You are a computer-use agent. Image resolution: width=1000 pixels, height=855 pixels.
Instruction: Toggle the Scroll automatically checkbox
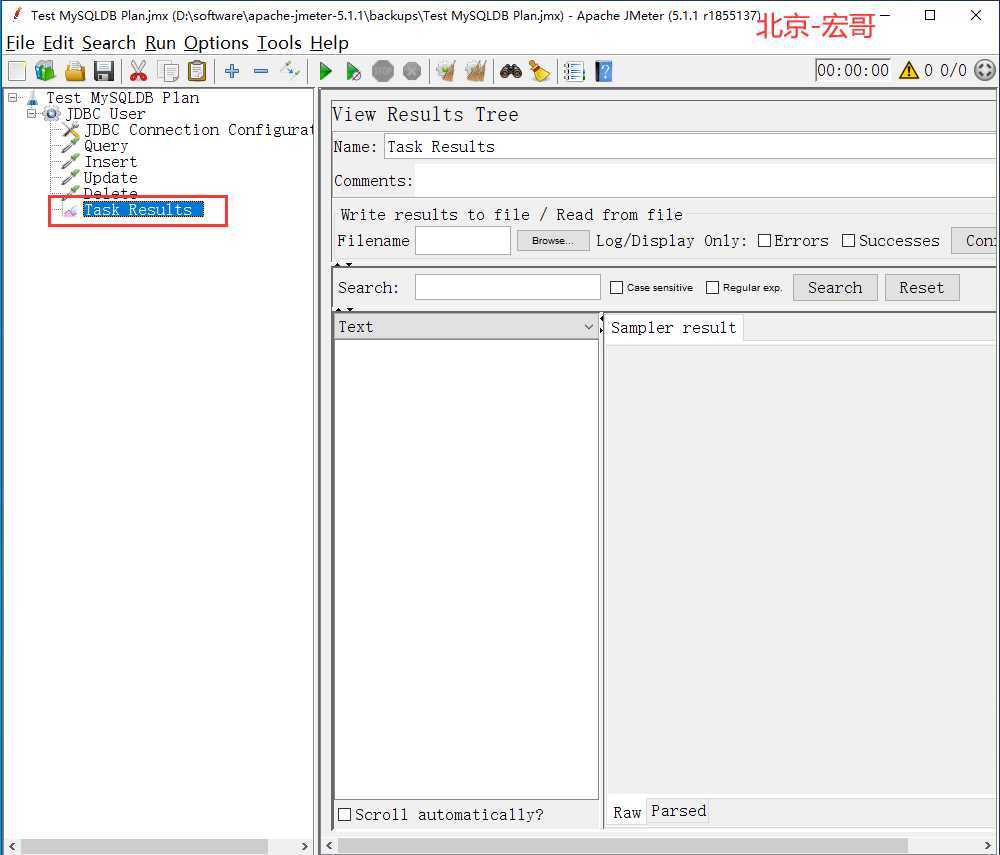(344, 814)
